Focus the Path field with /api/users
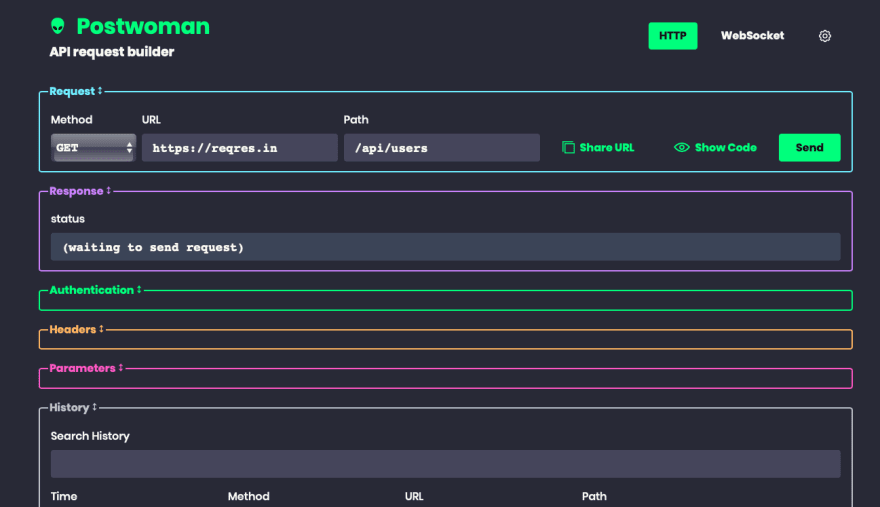 click(x=442, y=148)
